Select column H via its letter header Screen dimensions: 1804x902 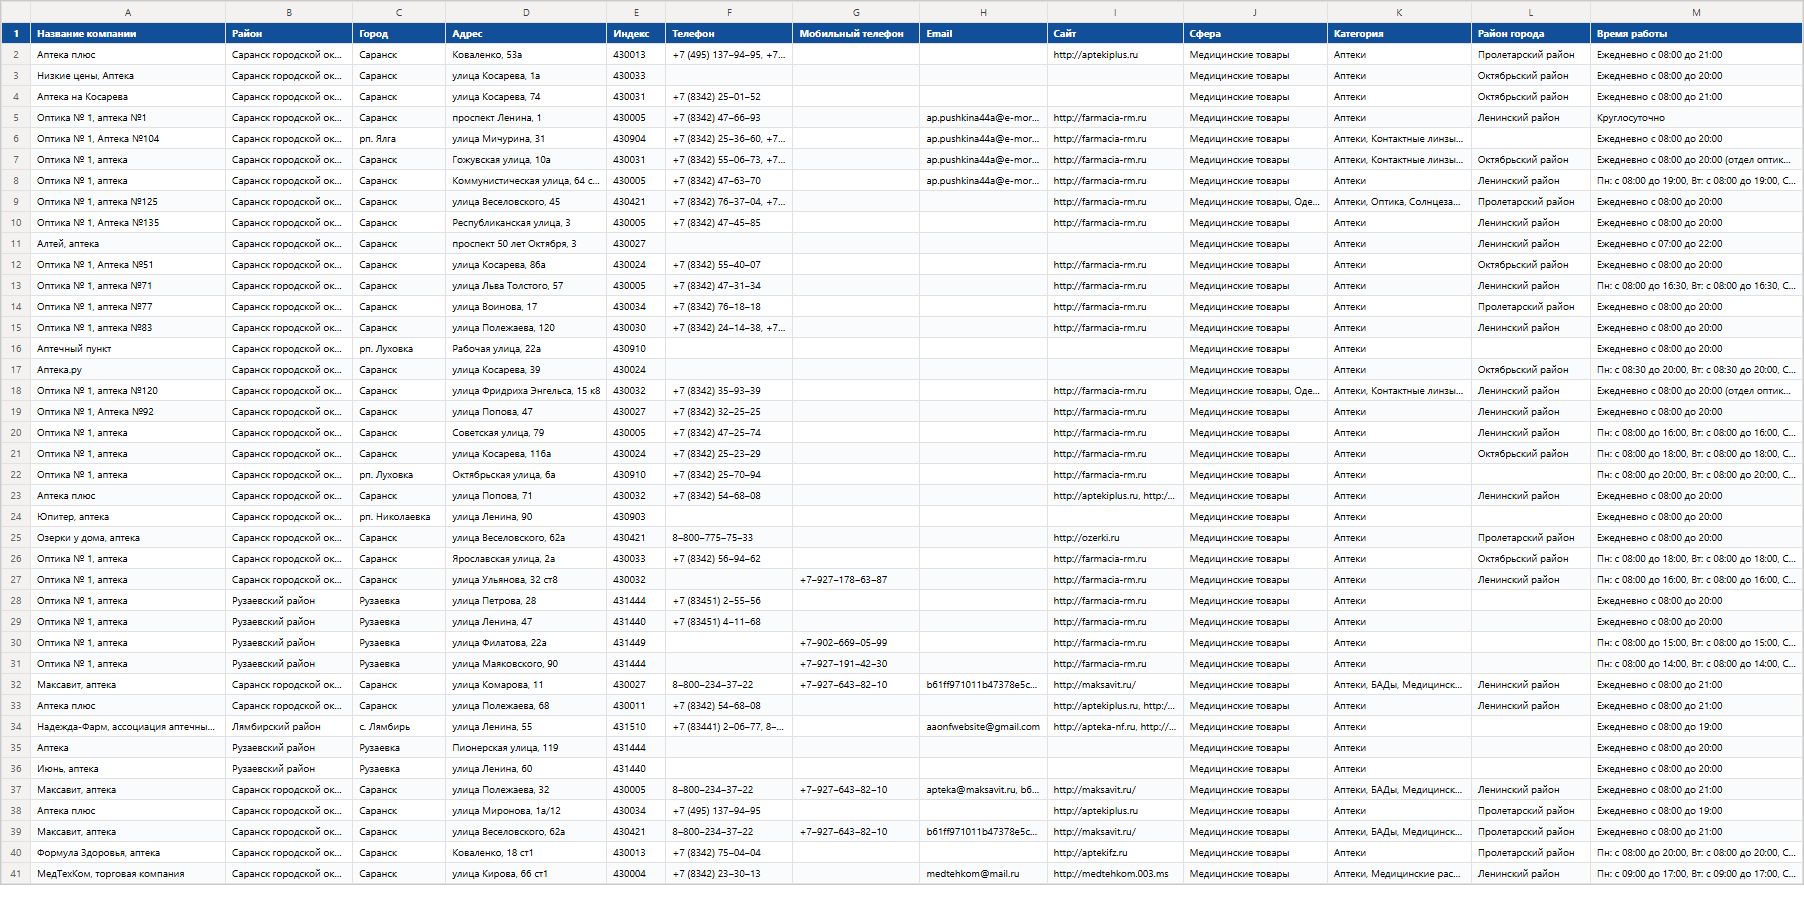coord(983,12)
